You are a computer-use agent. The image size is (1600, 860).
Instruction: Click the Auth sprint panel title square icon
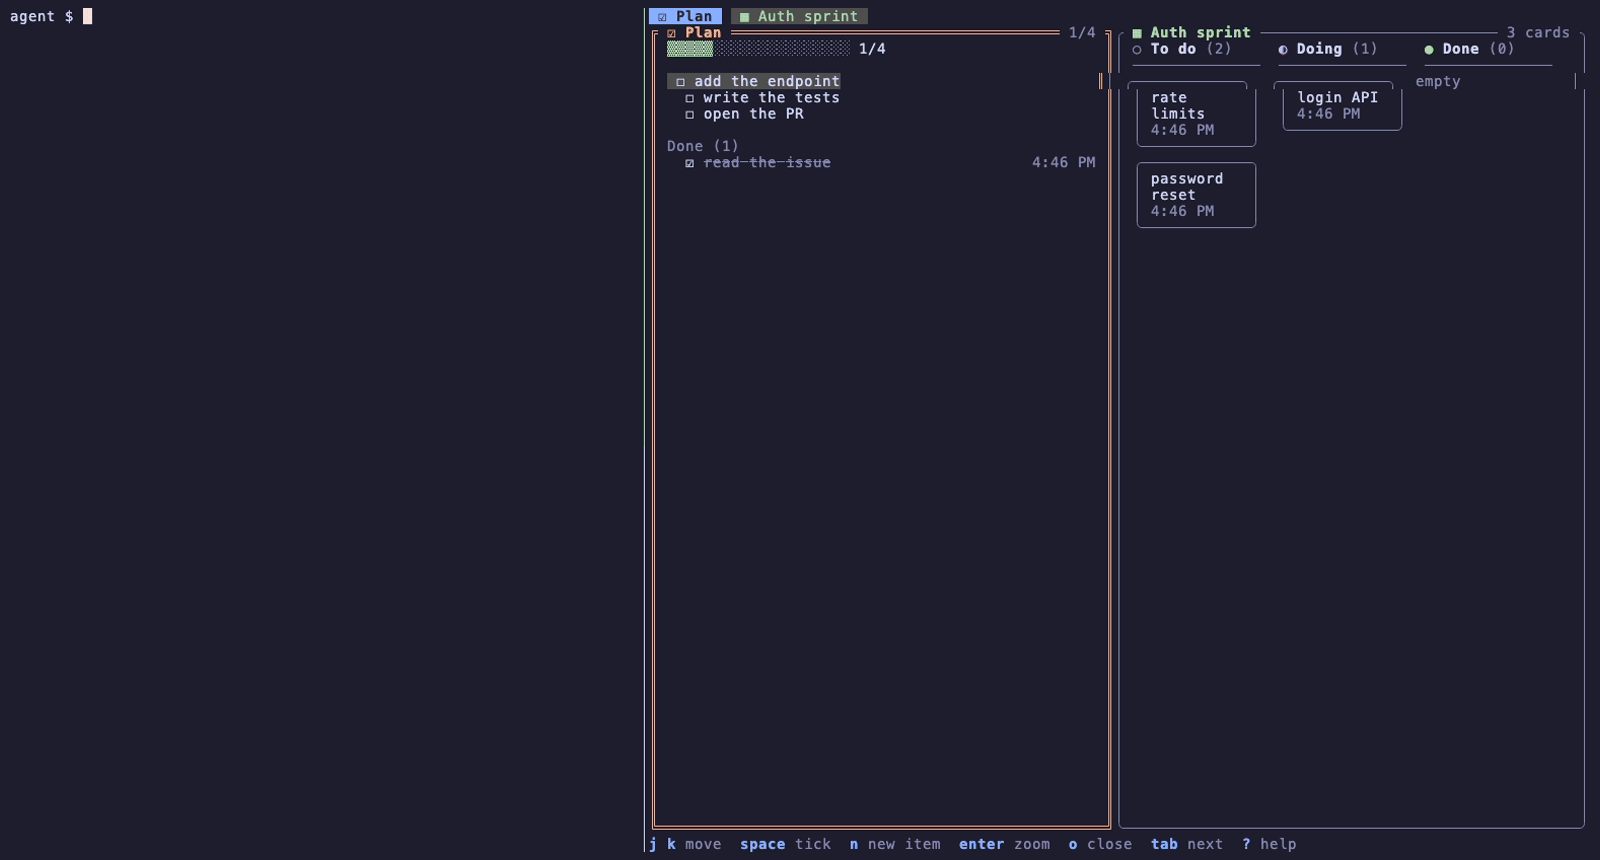(x=1137, y=33)
